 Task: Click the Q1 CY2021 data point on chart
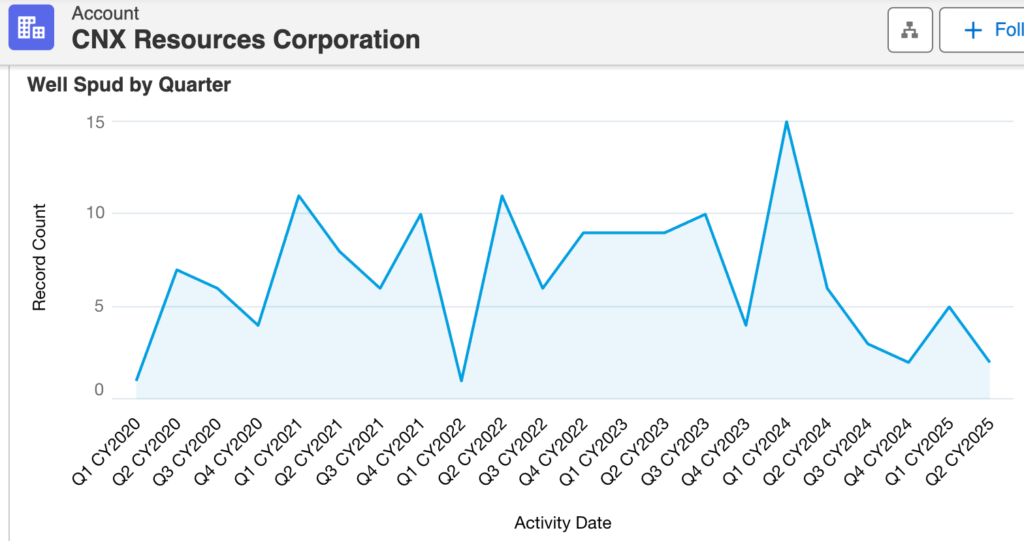pyautogui.click(x=298, y=195)
